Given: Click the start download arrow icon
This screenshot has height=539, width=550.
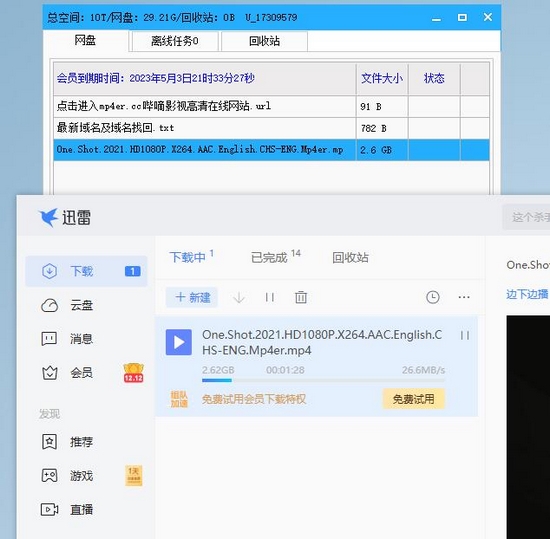Looking at the screenshot, I should point(239,297).
